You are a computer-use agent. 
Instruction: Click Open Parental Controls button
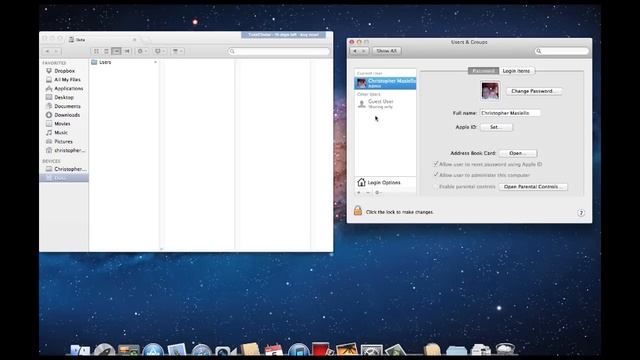(533, 187)
